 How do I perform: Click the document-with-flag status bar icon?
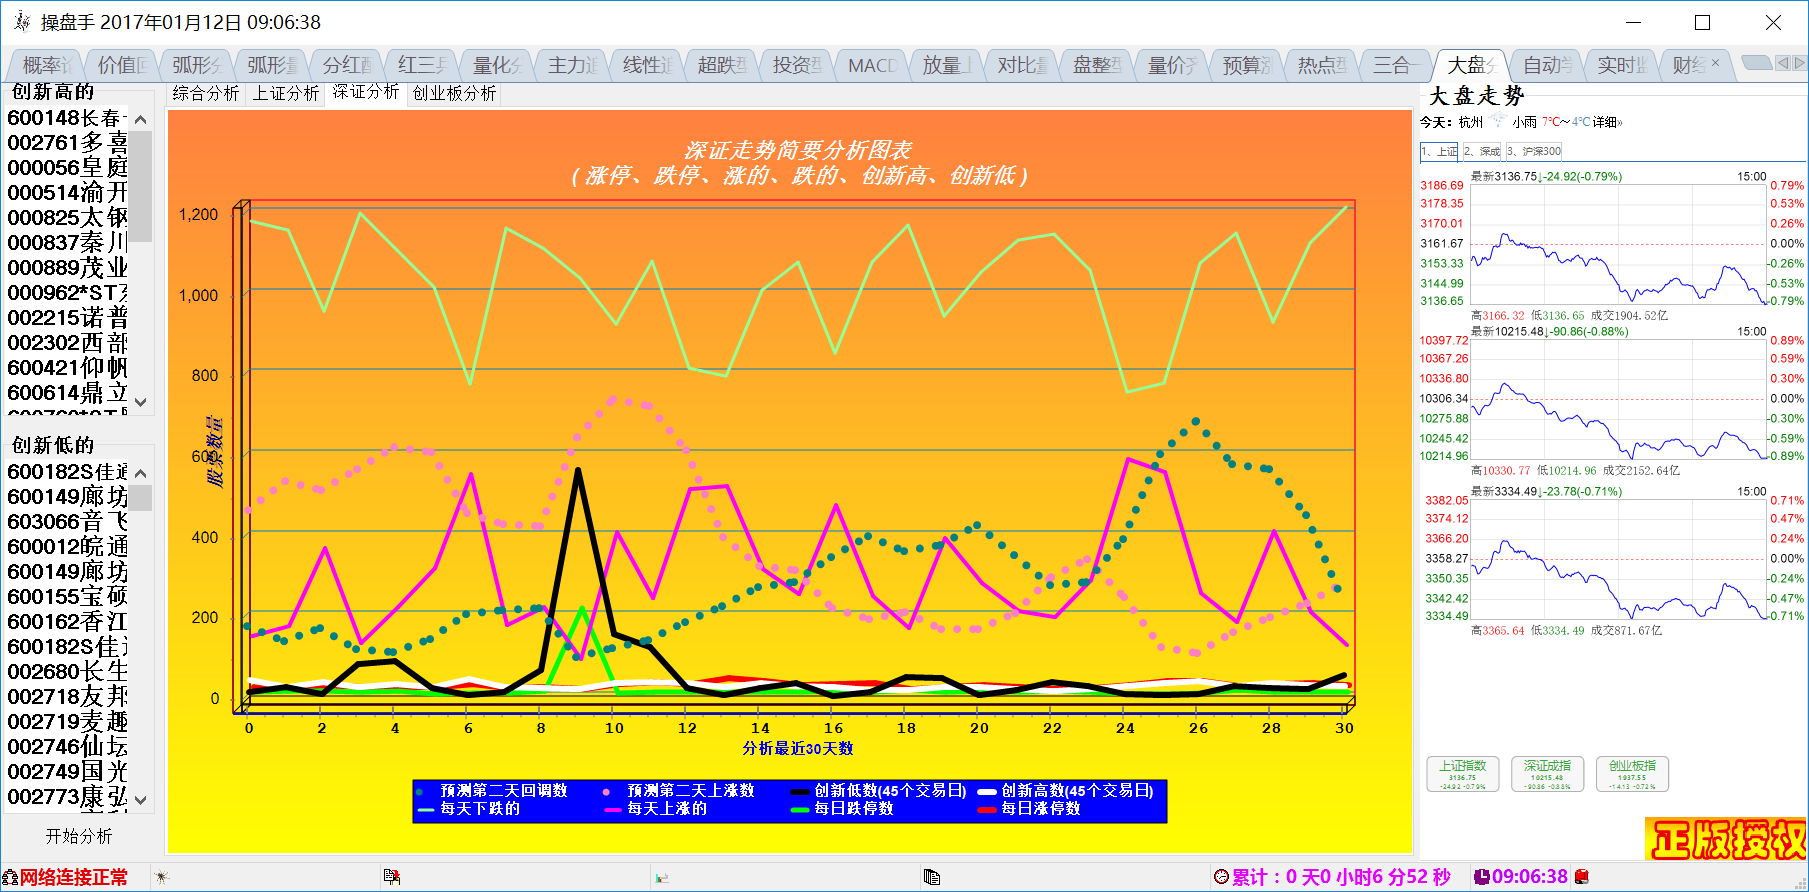click(x=392, y=877)
